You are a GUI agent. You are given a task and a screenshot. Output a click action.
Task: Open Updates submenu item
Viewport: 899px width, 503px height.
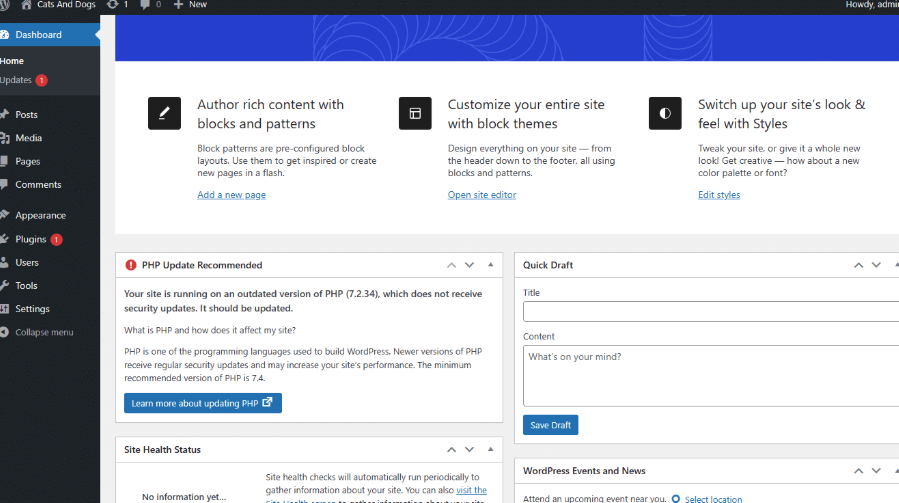pyautogui.click(x=15, y=80)
